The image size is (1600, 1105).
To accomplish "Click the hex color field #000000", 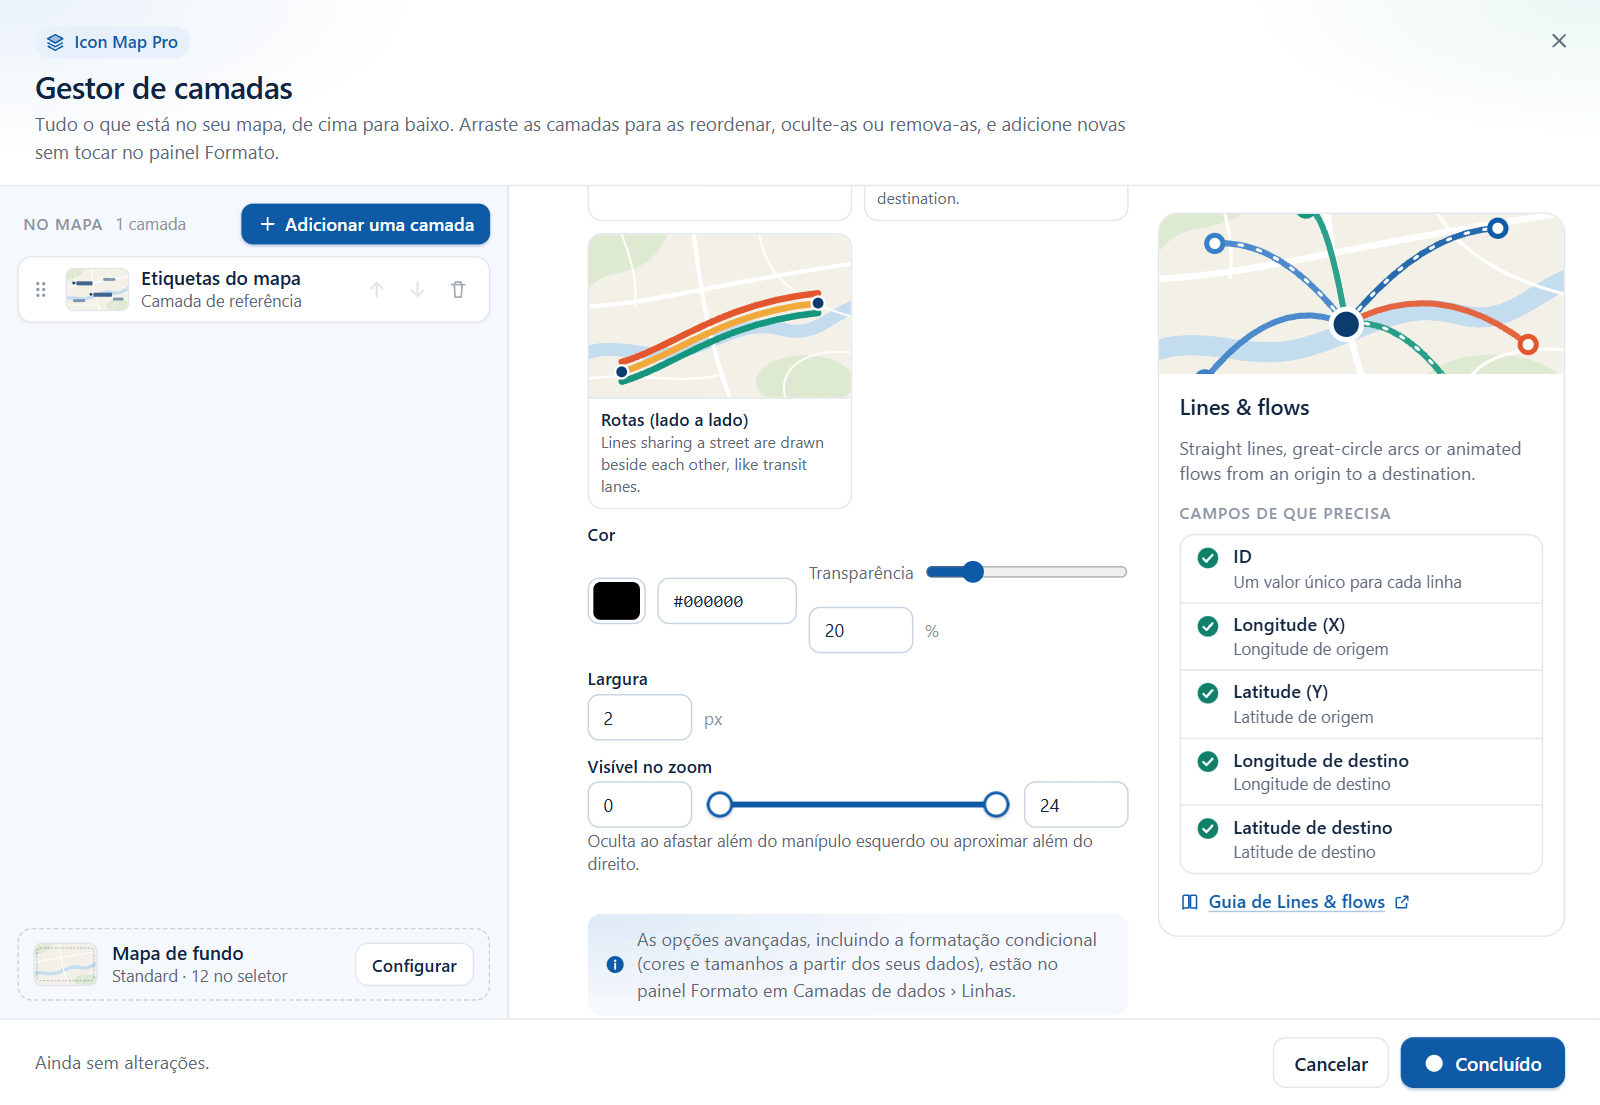I will (727, 601).
